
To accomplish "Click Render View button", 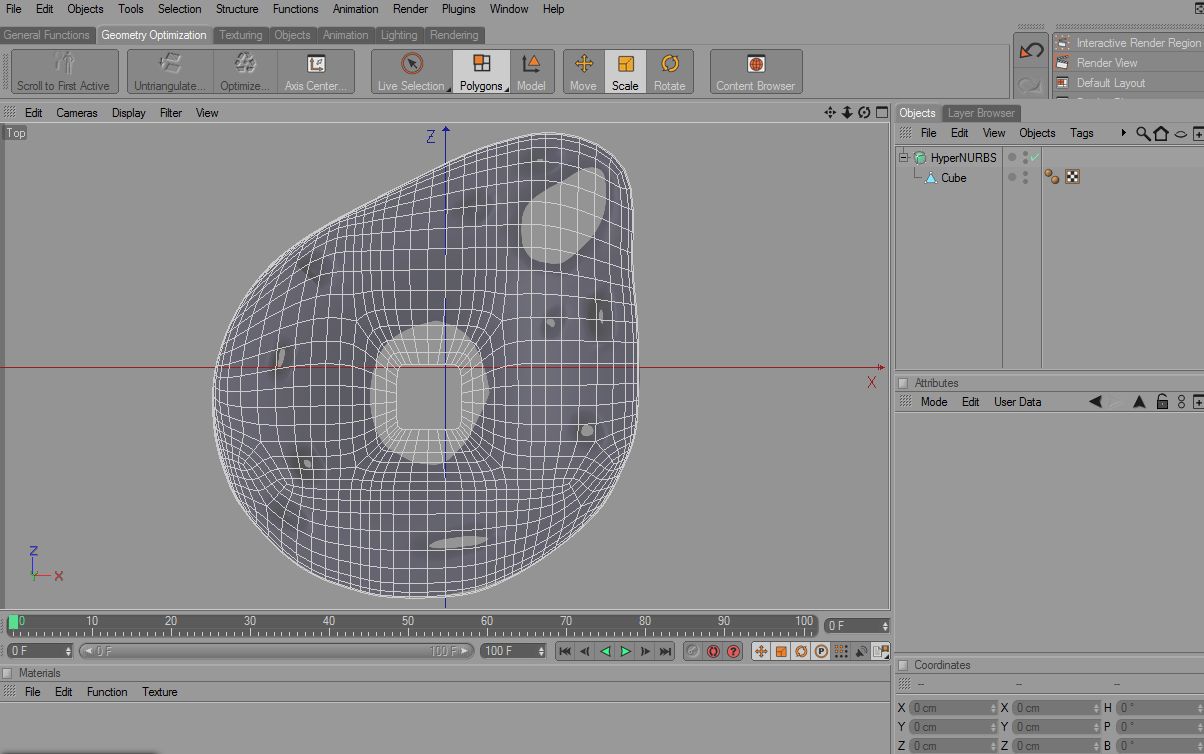I will click(1106, 63).
